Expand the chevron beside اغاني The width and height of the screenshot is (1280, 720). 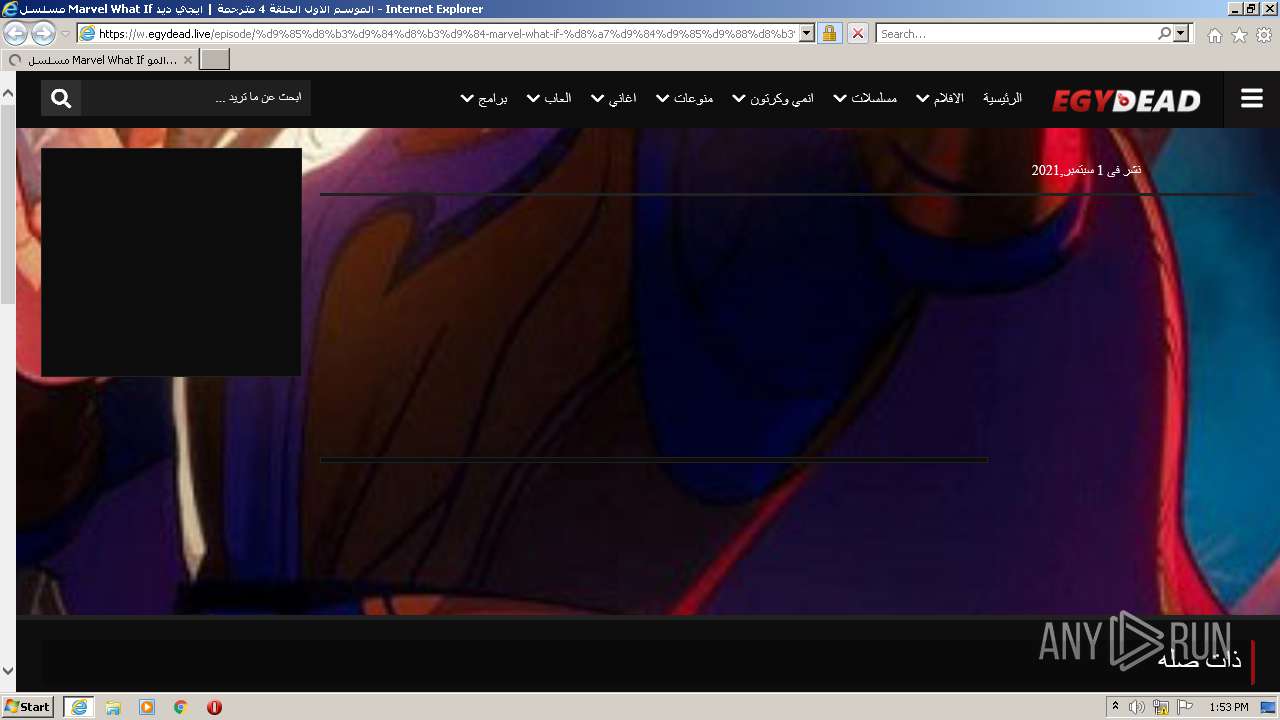(598, 99)
